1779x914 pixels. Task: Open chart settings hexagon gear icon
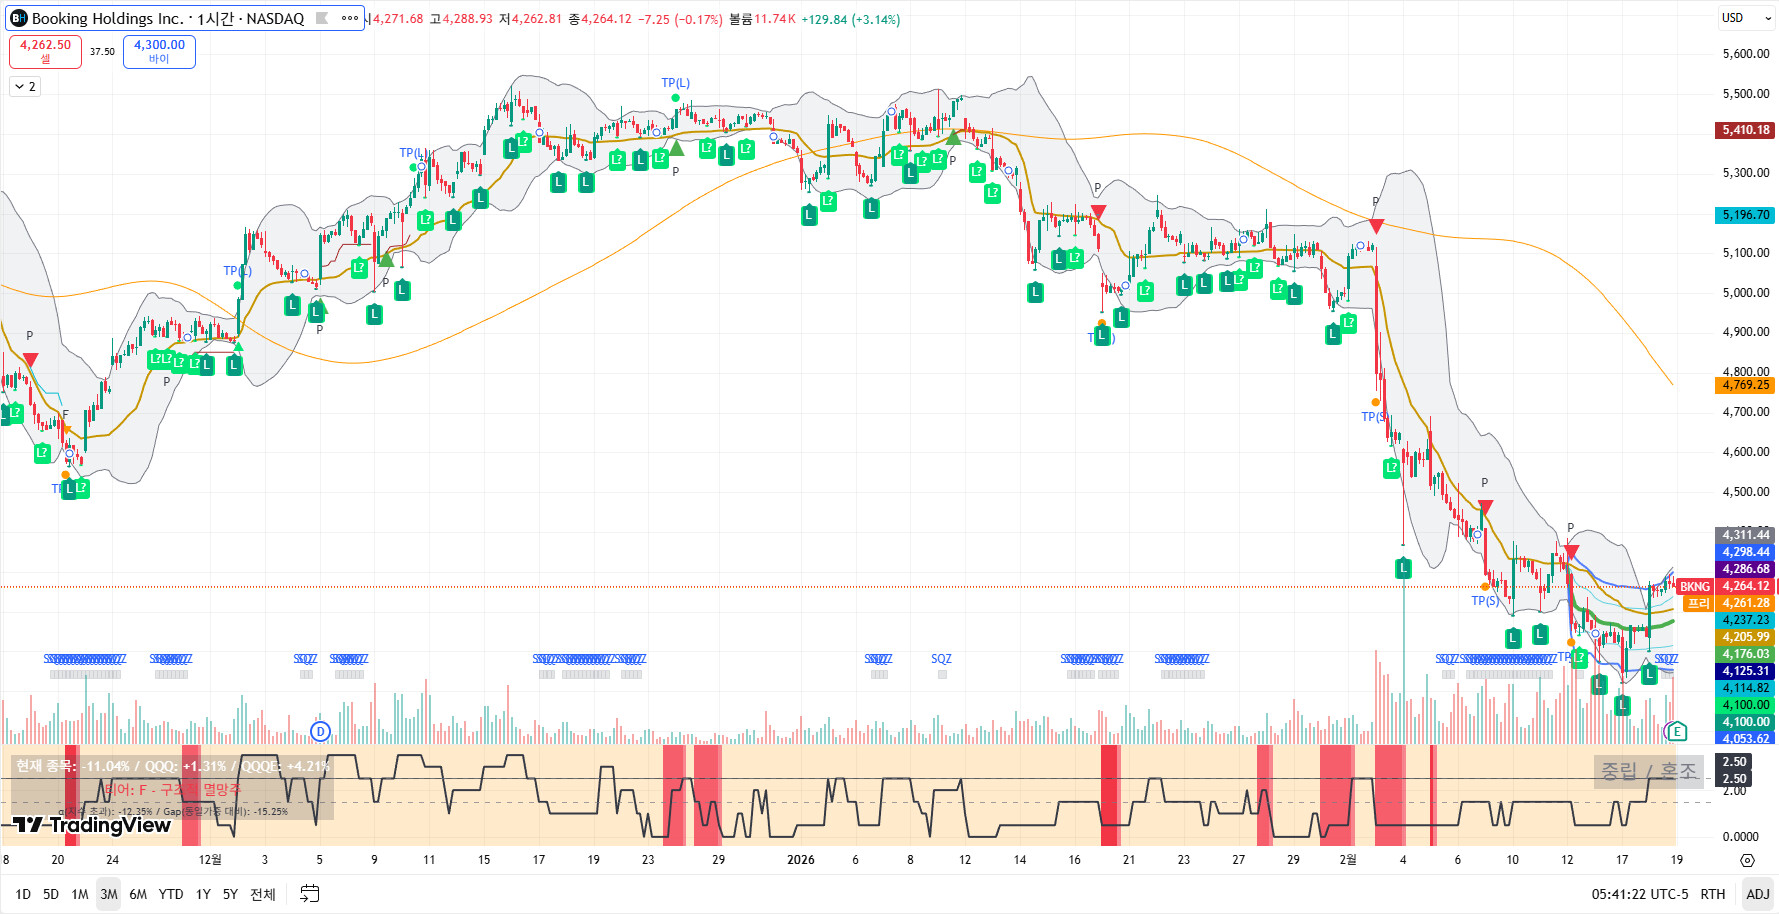tap(1747, 860)
